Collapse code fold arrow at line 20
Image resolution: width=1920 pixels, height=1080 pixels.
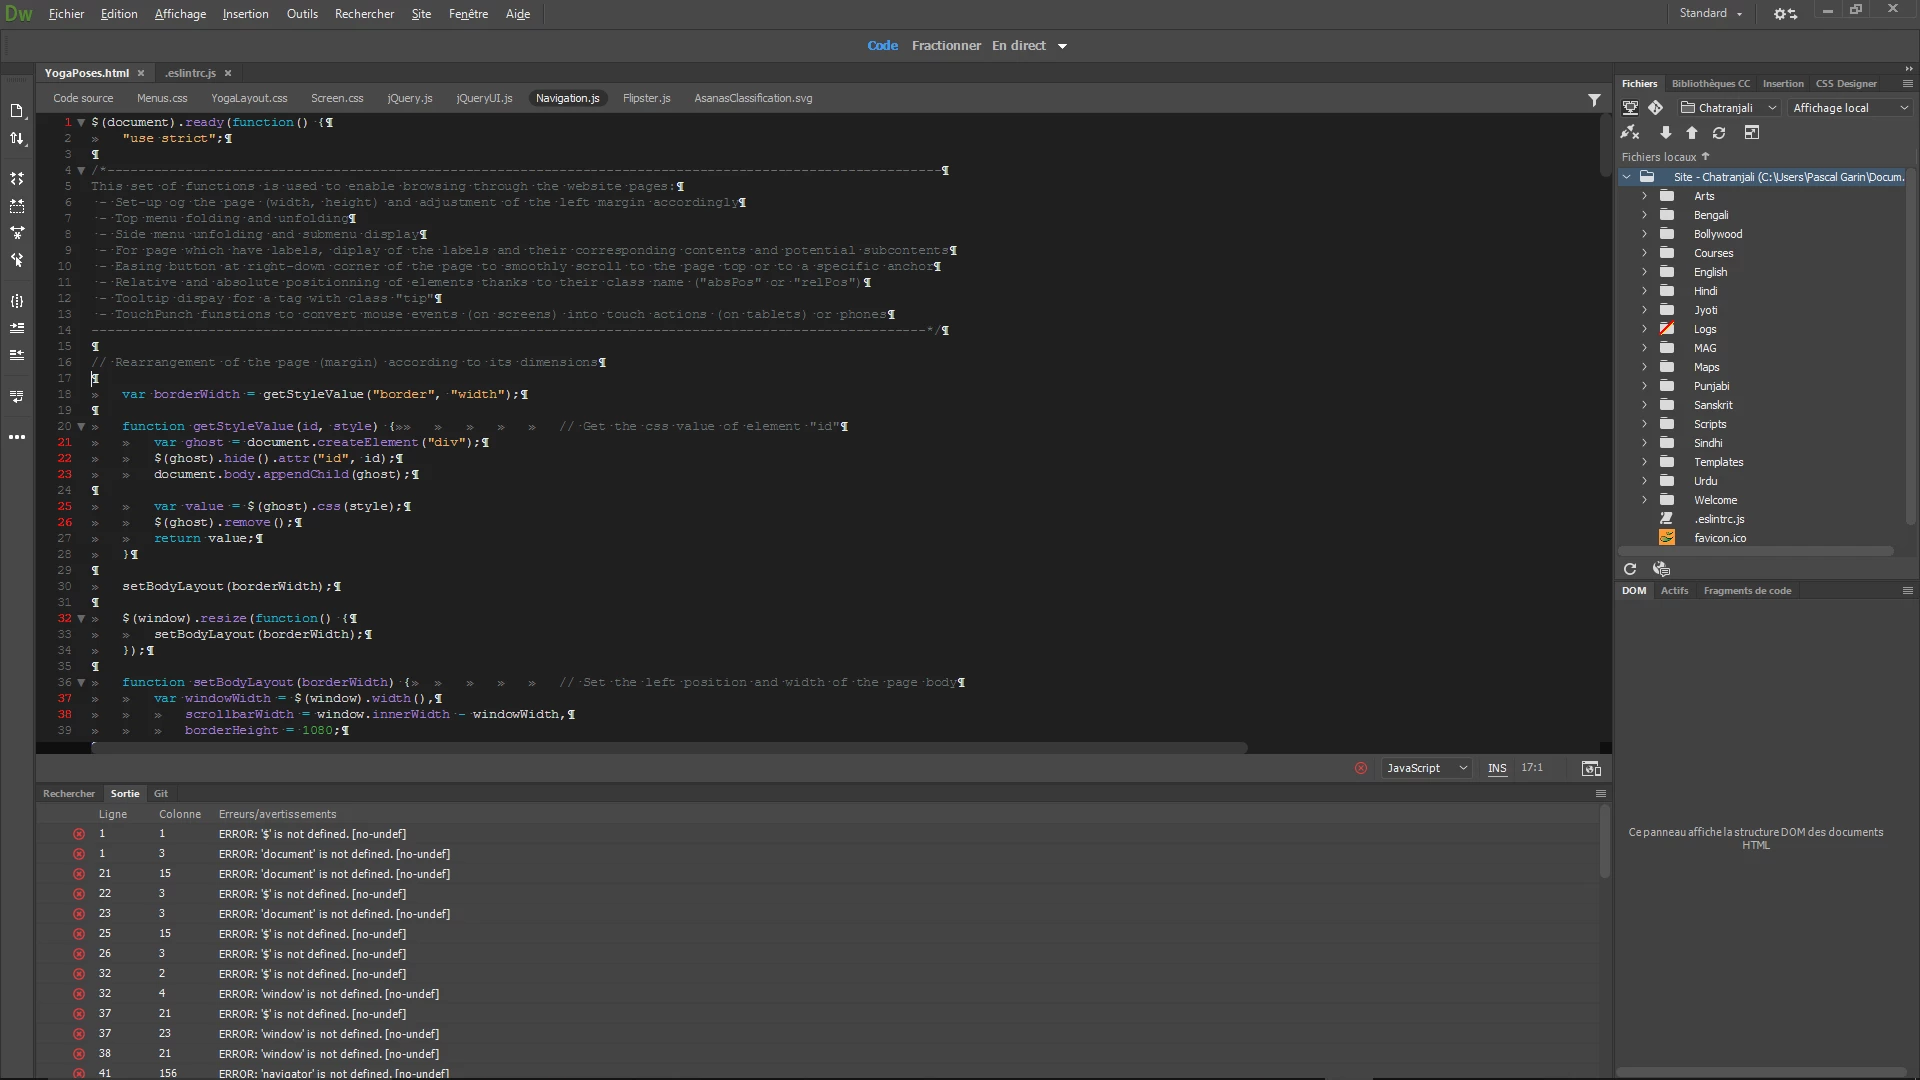tap(81, 426)
